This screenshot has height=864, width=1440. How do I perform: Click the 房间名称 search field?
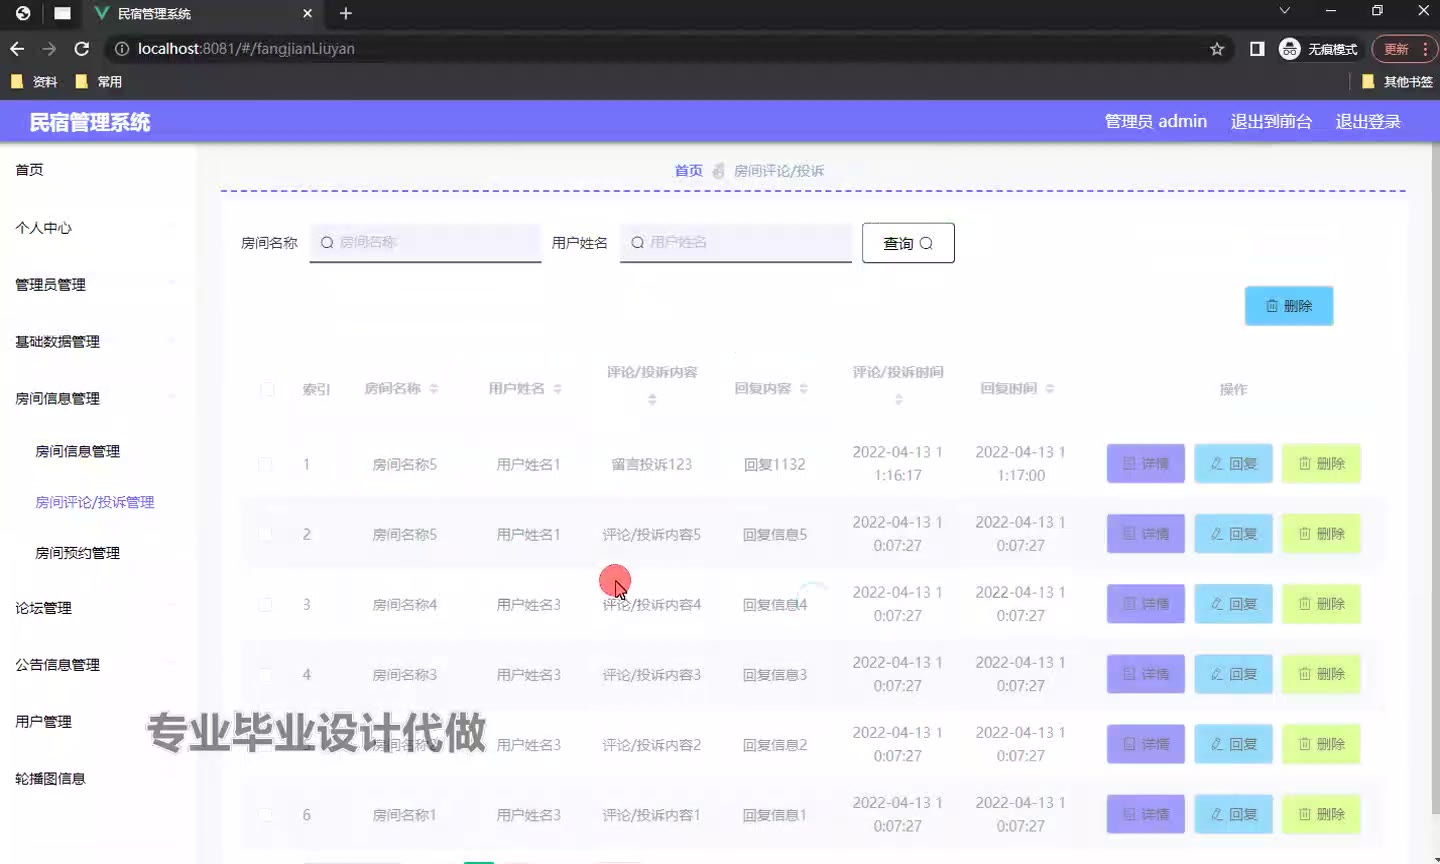click(425, 242)
